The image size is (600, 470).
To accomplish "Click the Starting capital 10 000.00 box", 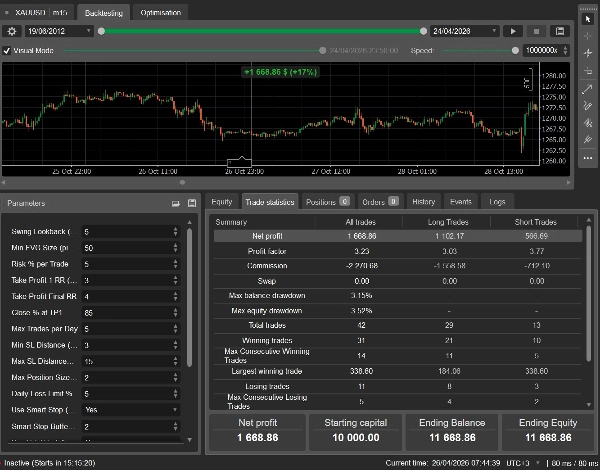I will tap(355, 431).
